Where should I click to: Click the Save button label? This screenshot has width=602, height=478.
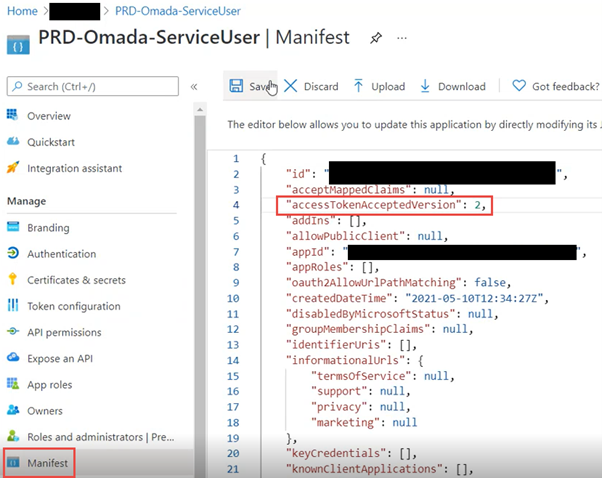(259, 86)
